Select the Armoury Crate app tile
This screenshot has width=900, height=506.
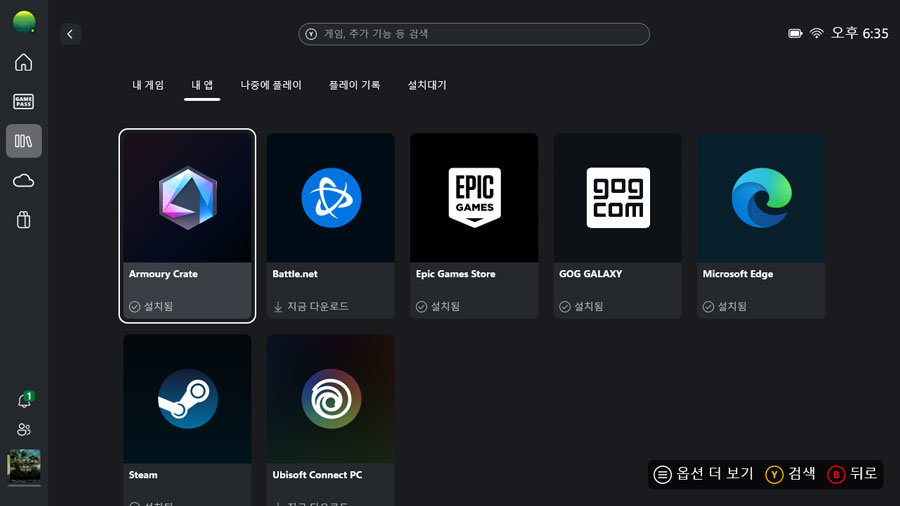point(187,226)
